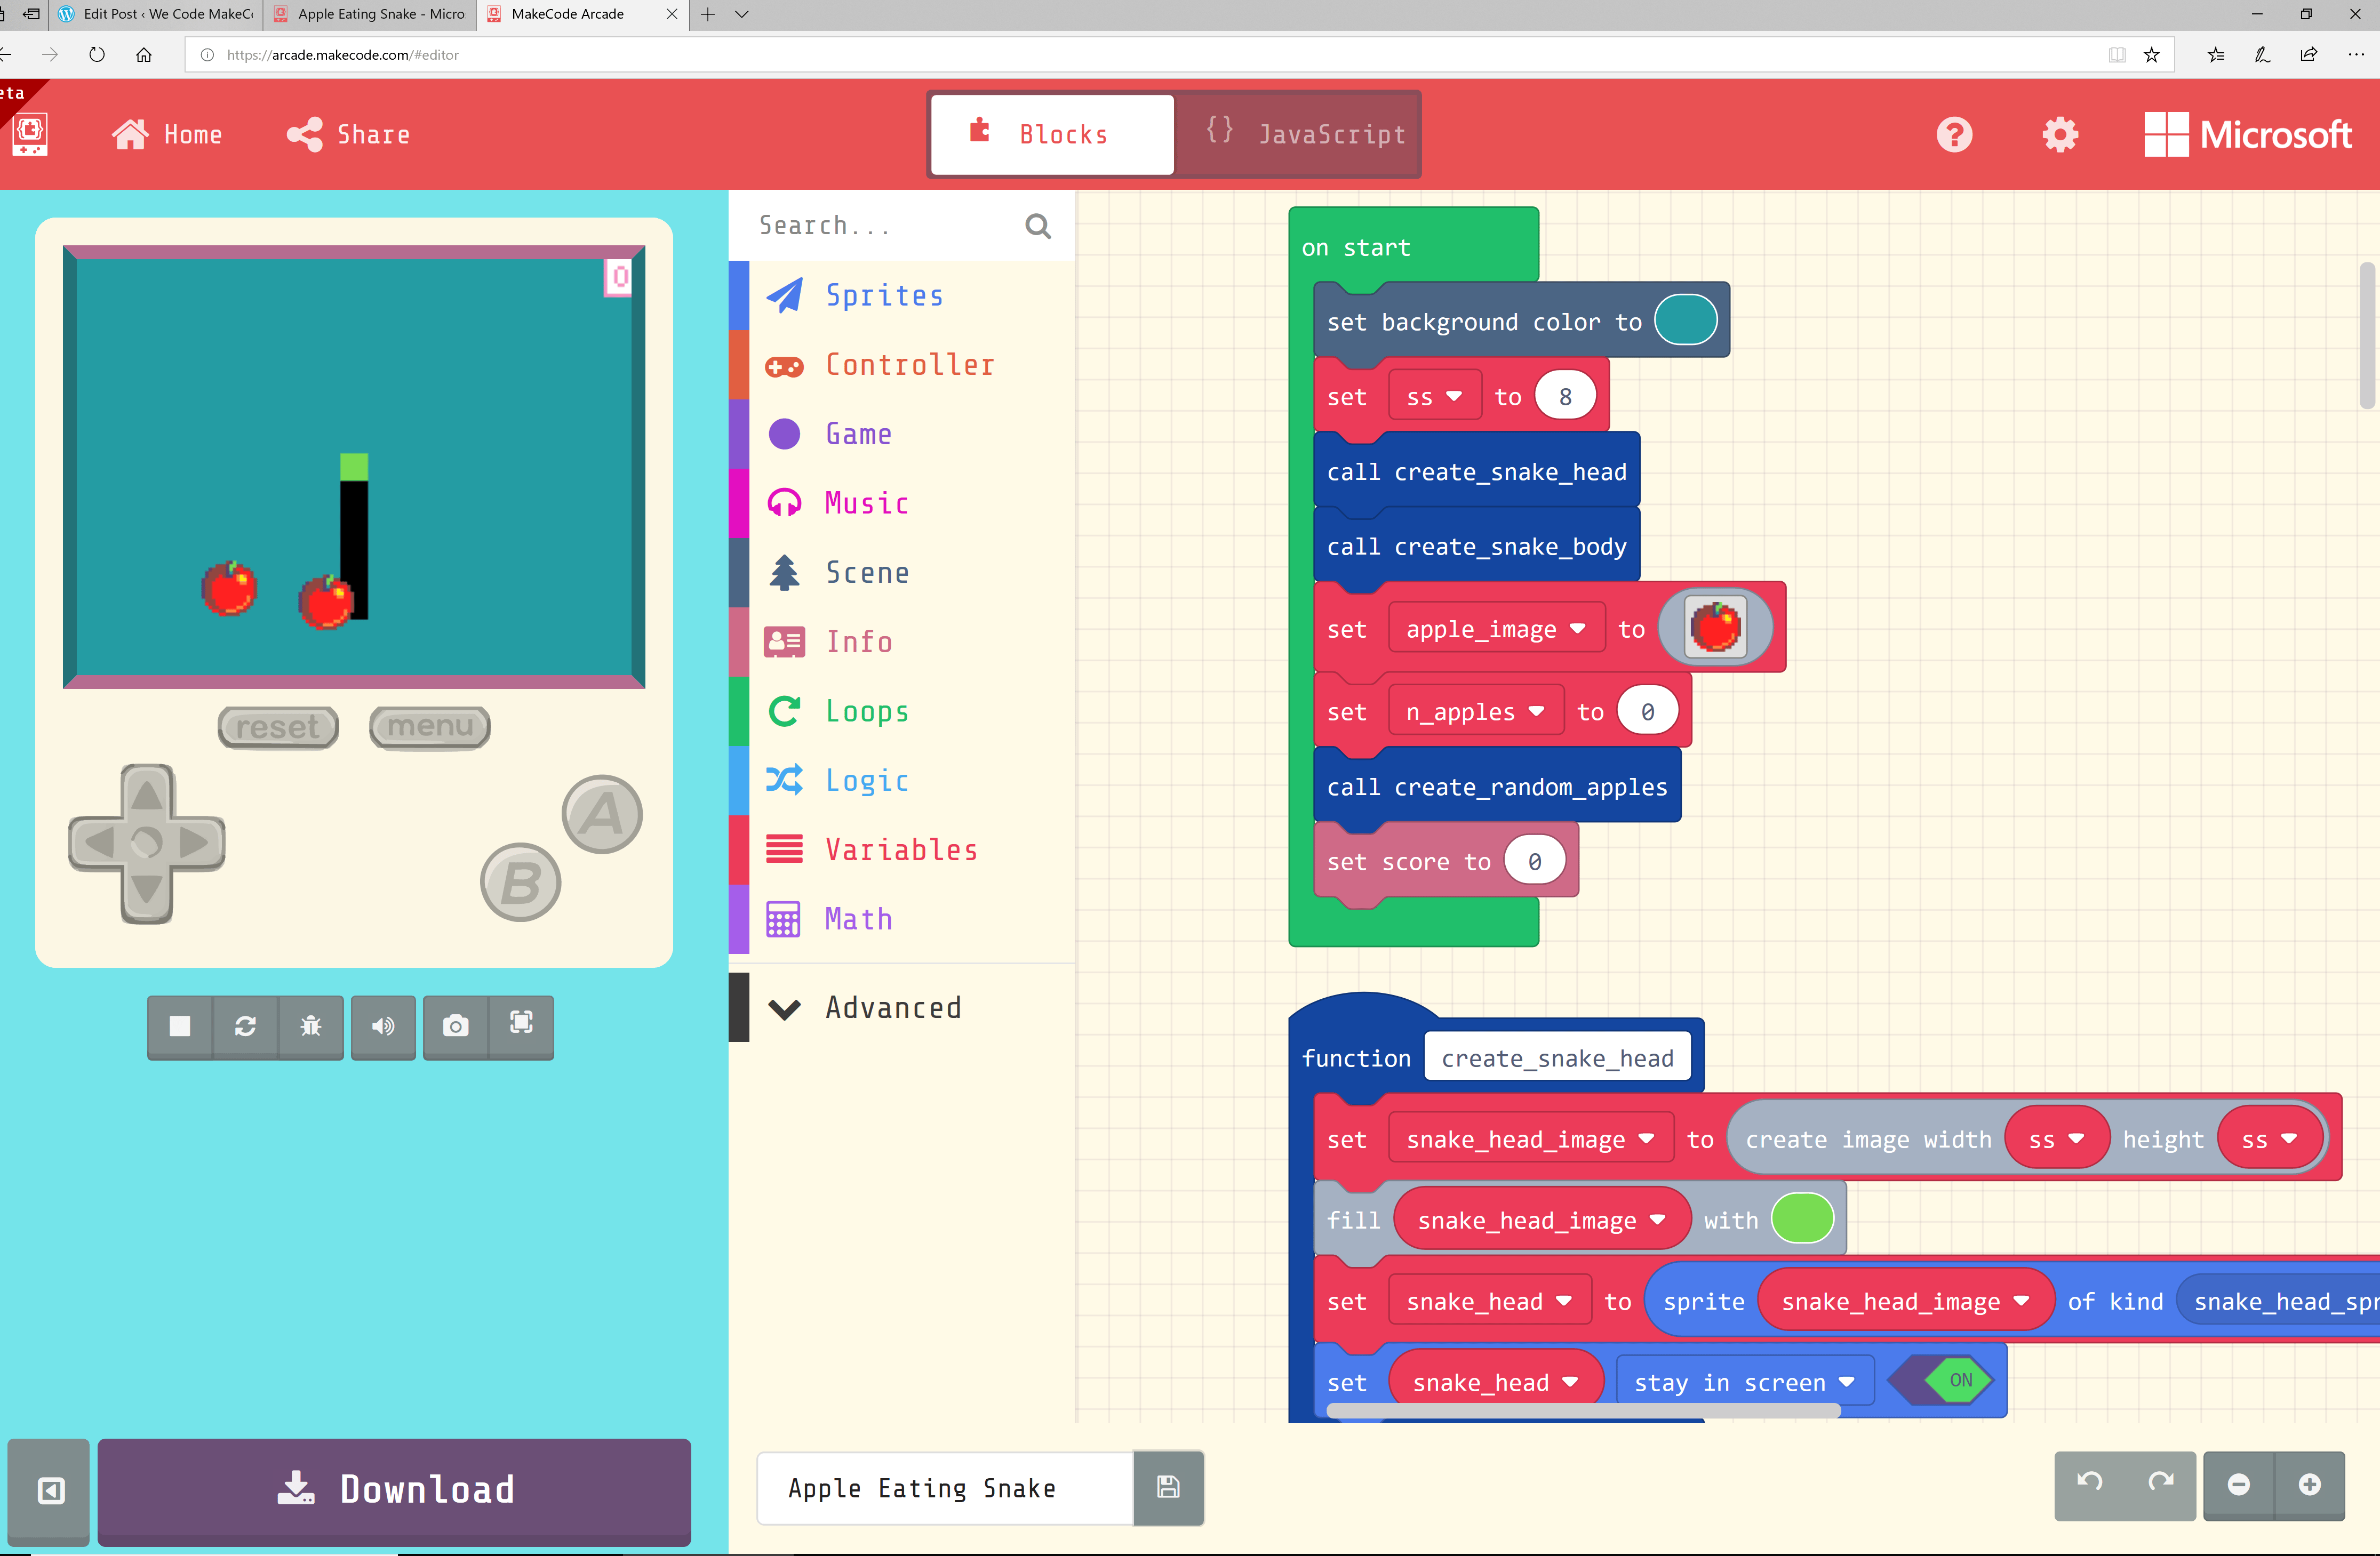Open the apple_image variable dropdown
This screenshot has width=2380, height=1556.
(1496, 629)
